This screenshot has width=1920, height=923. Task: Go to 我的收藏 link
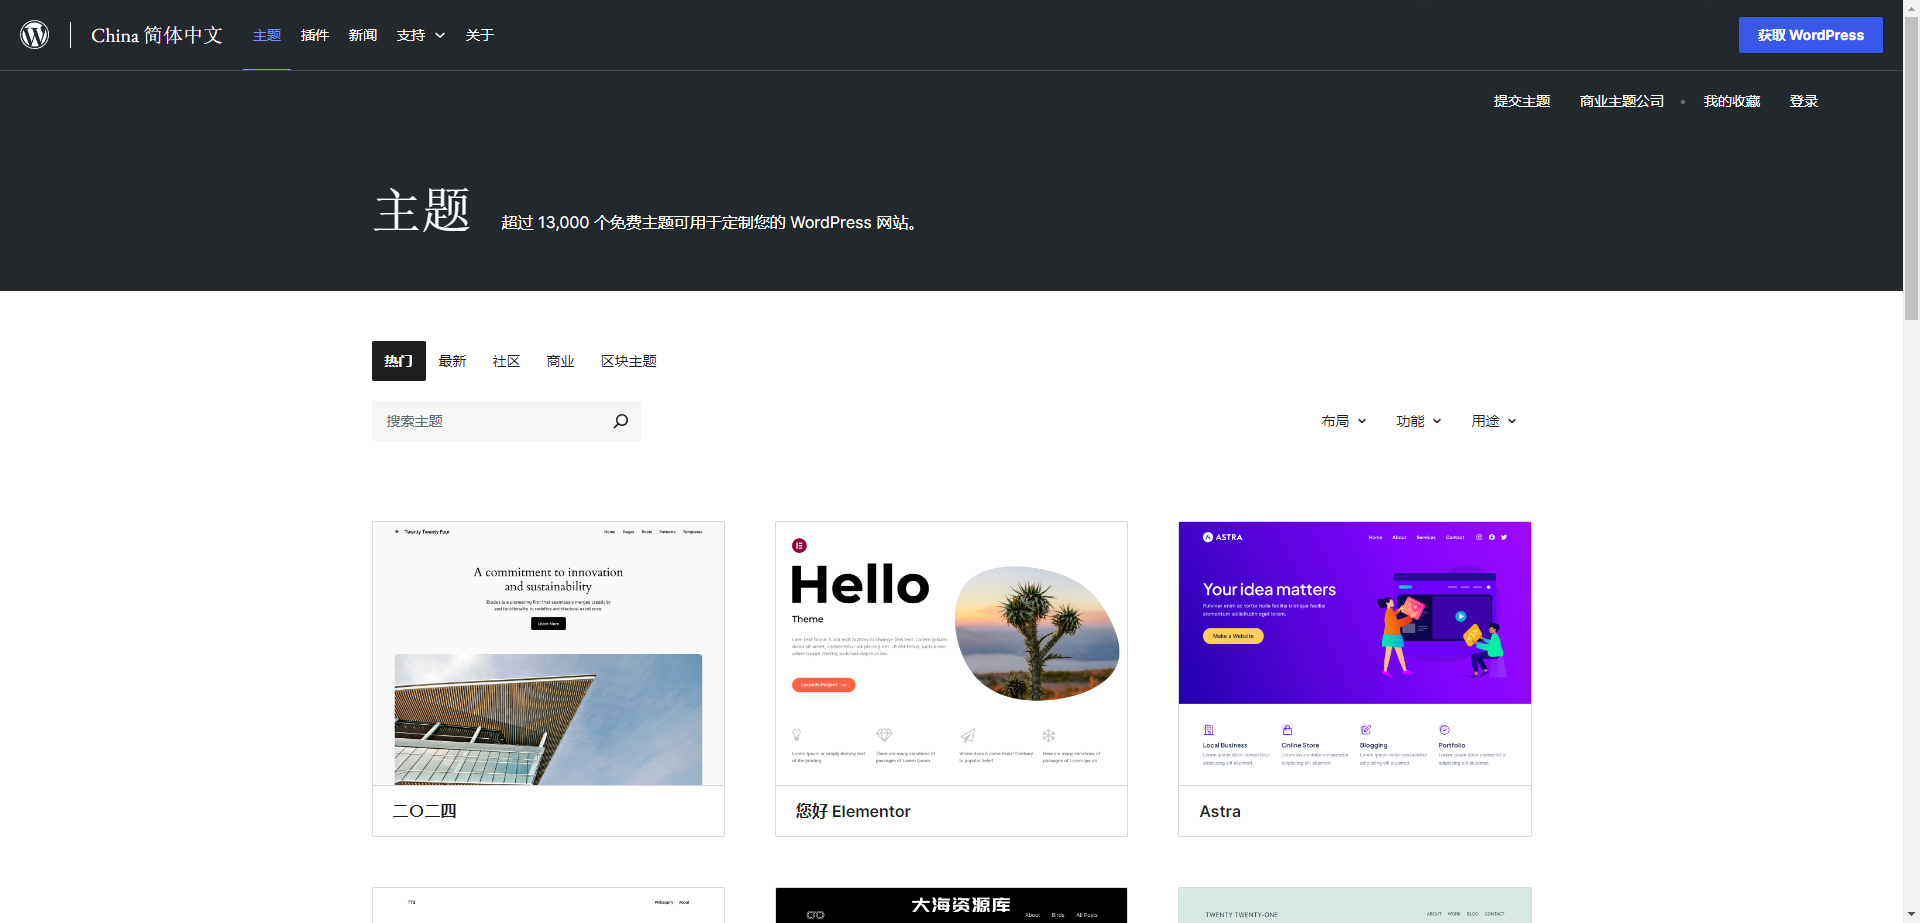[x=1732, y=101]
